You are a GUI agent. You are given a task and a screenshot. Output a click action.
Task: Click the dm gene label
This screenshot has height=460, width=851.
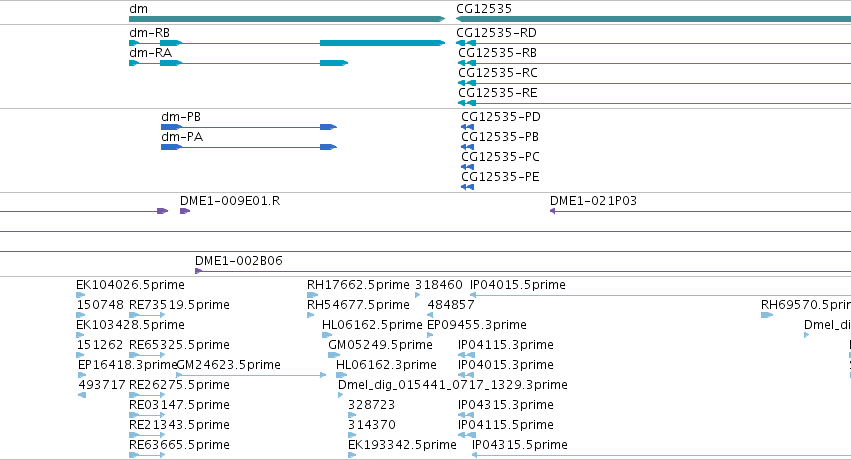coord(138,9)
